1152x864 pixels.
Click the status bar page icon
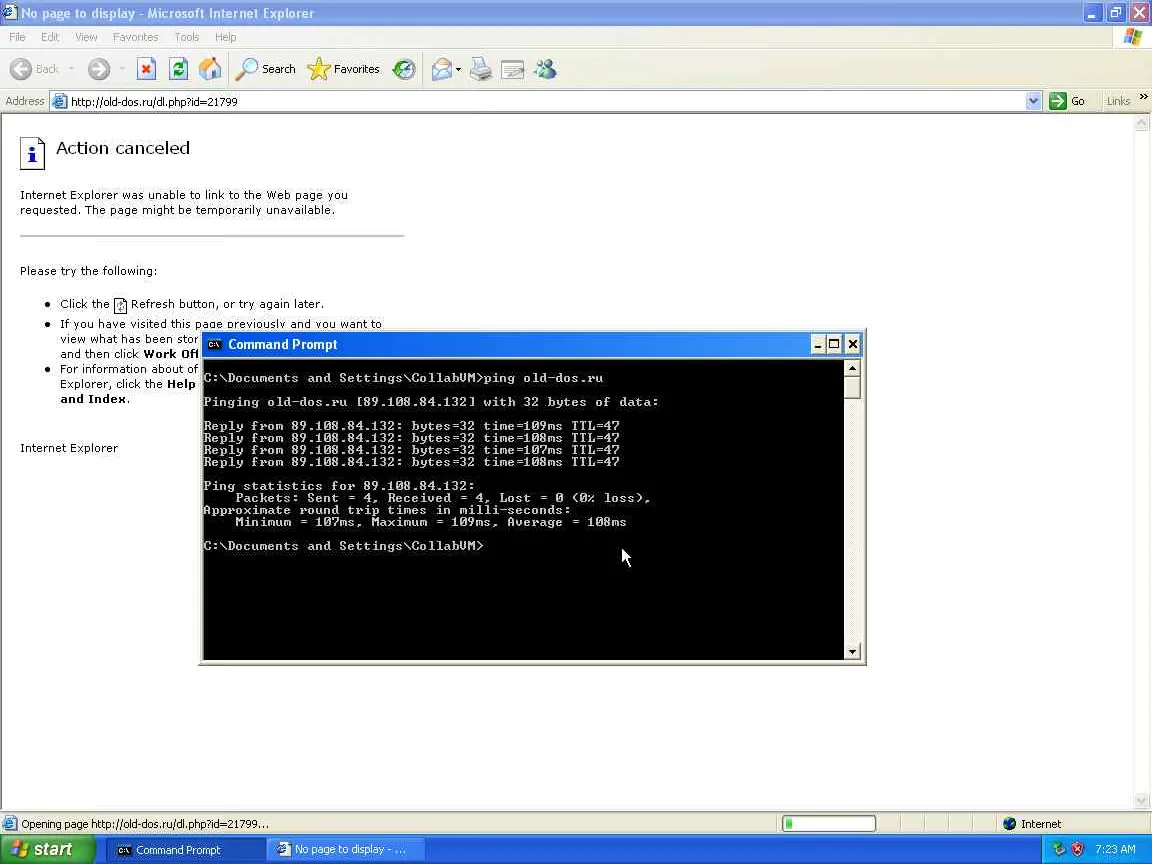click(10, 824)
